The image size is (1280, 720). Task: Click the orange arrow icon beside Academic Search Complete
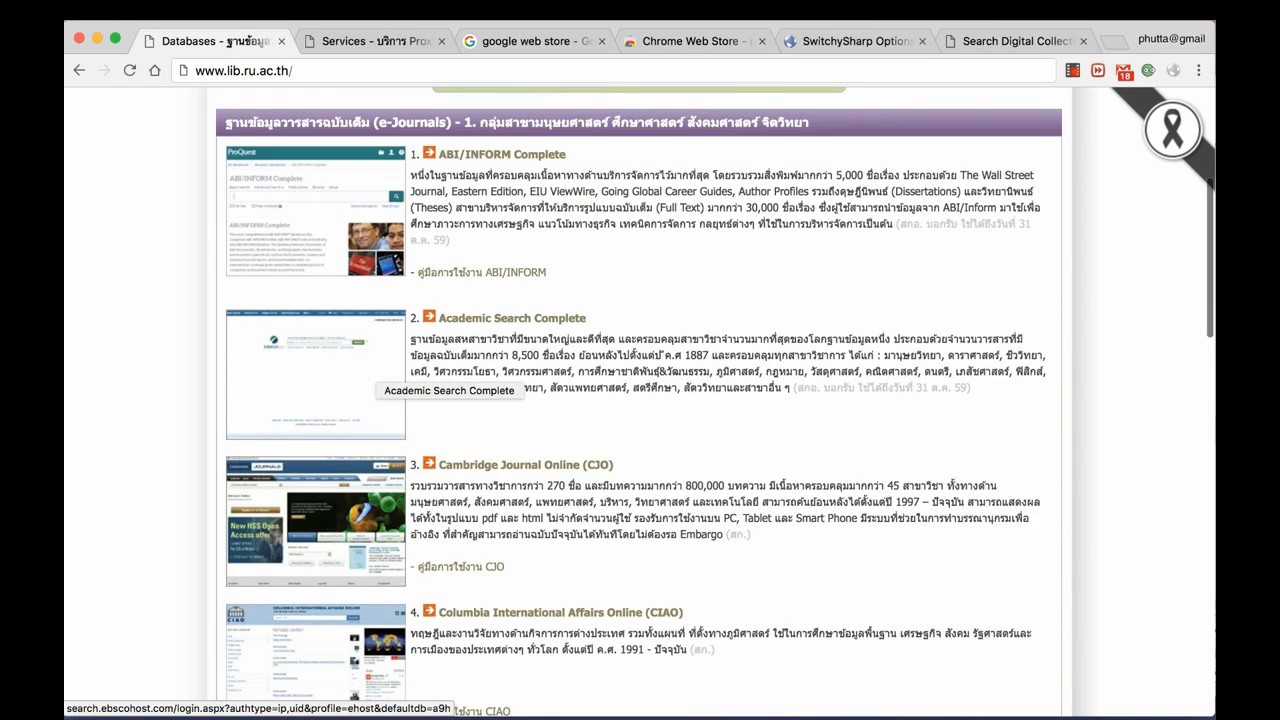(429, 317)
